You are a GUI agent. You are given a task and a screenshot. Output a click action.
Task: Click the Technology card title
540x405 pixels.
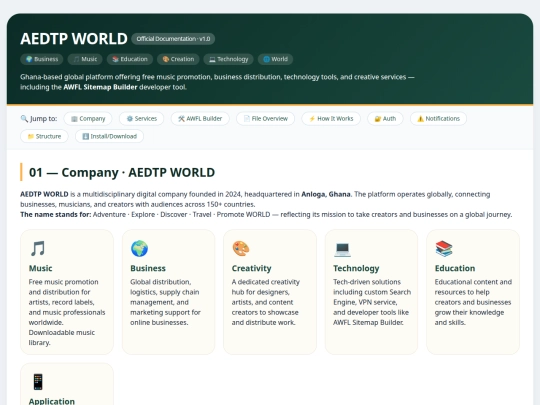pos(356,268)
